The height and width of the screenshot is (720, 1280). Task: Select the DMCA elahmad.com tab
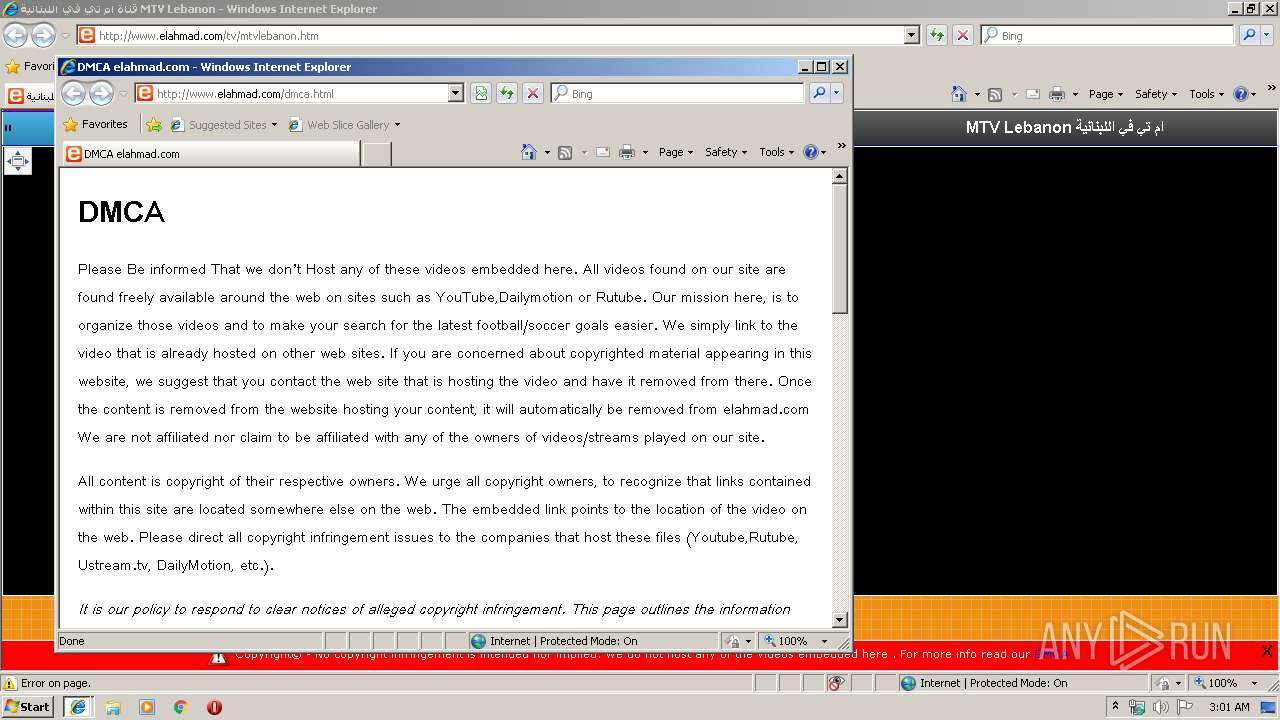(x=211, y=153)
